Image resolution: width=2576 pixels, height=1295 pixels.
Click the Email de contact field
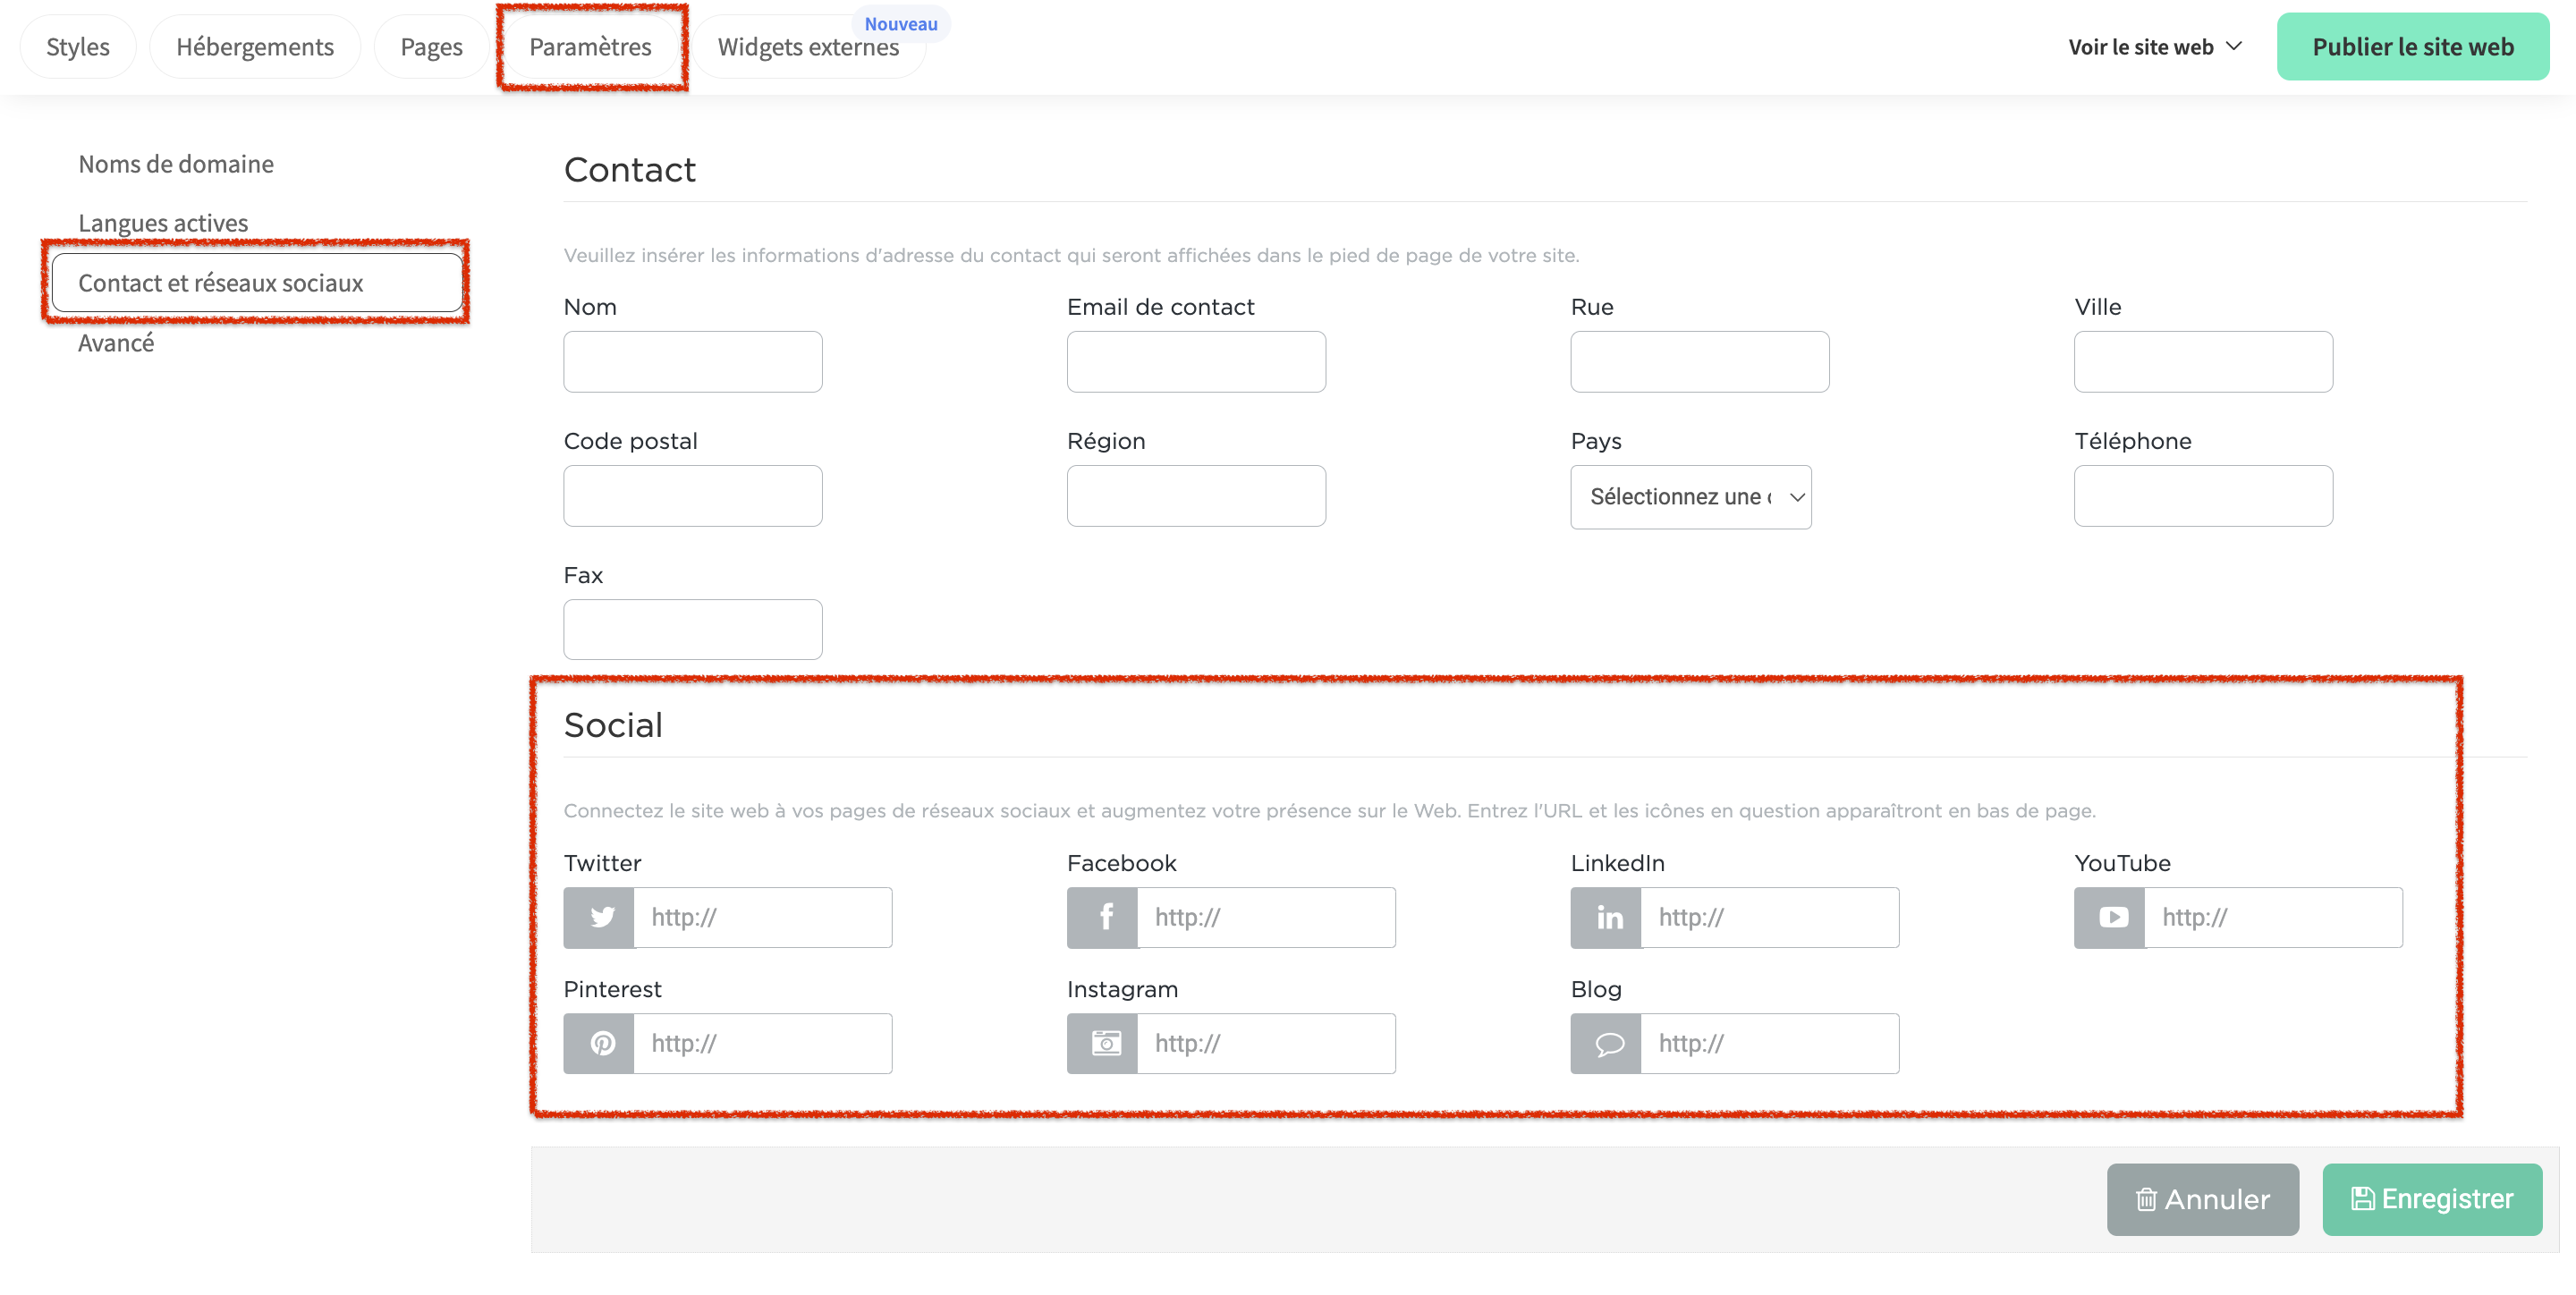1196,361
